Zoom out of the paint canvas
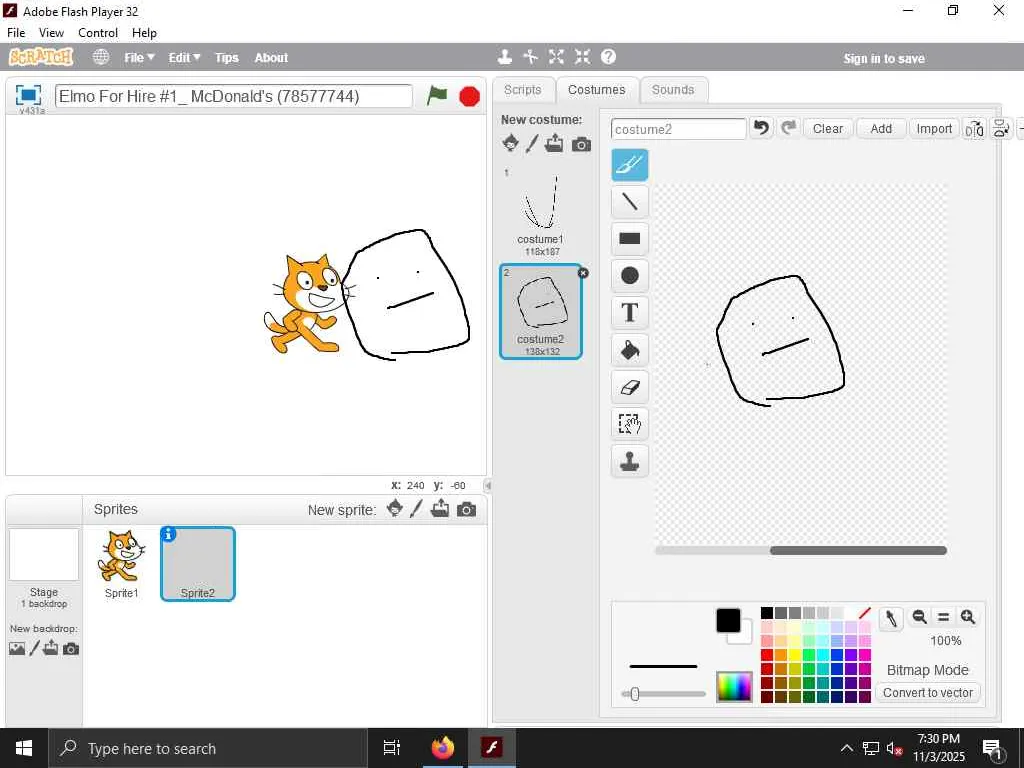This screenshot has height=768, width=1024. (920, 617)
